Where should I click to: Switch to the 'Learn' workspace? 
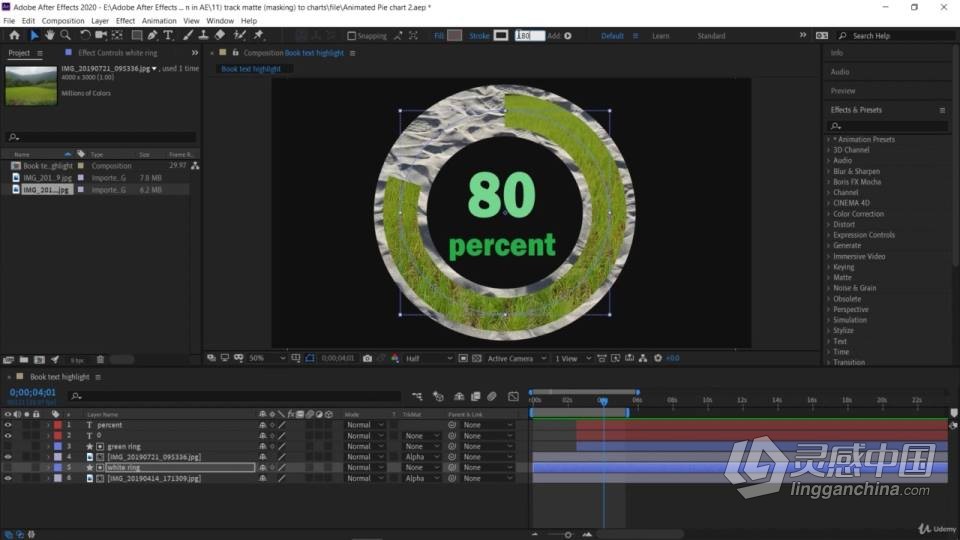(x=661, y=36)
